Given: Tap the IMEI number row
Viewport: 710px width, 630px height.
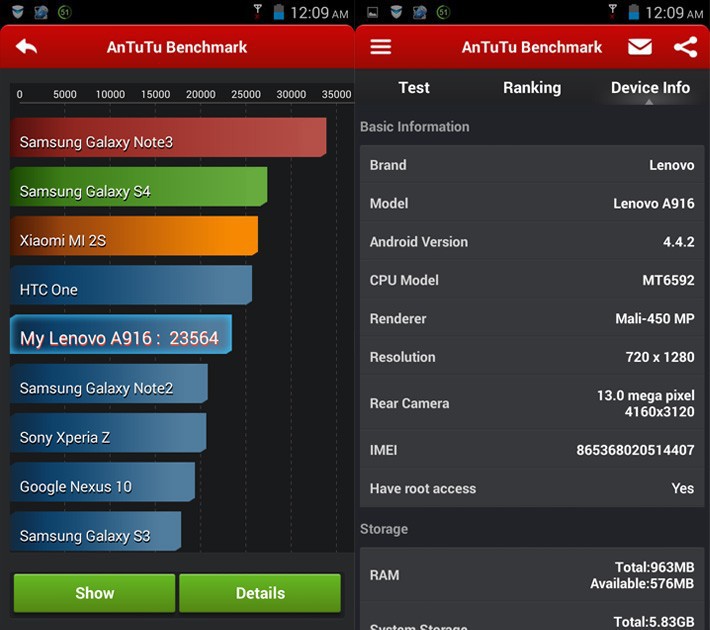Looking at the screenshot, I should [532, 450].
